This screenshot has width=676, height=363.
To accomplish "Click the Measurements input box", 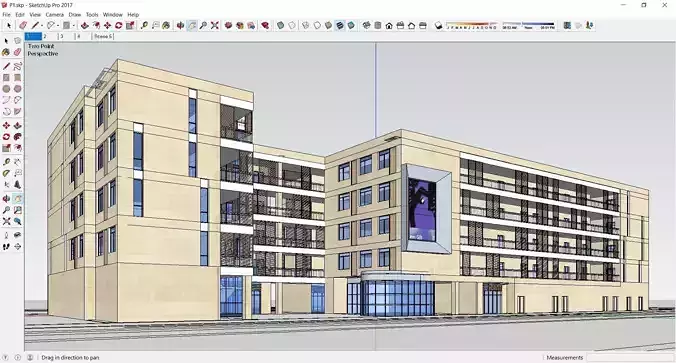I will click(x=630, y=357).
